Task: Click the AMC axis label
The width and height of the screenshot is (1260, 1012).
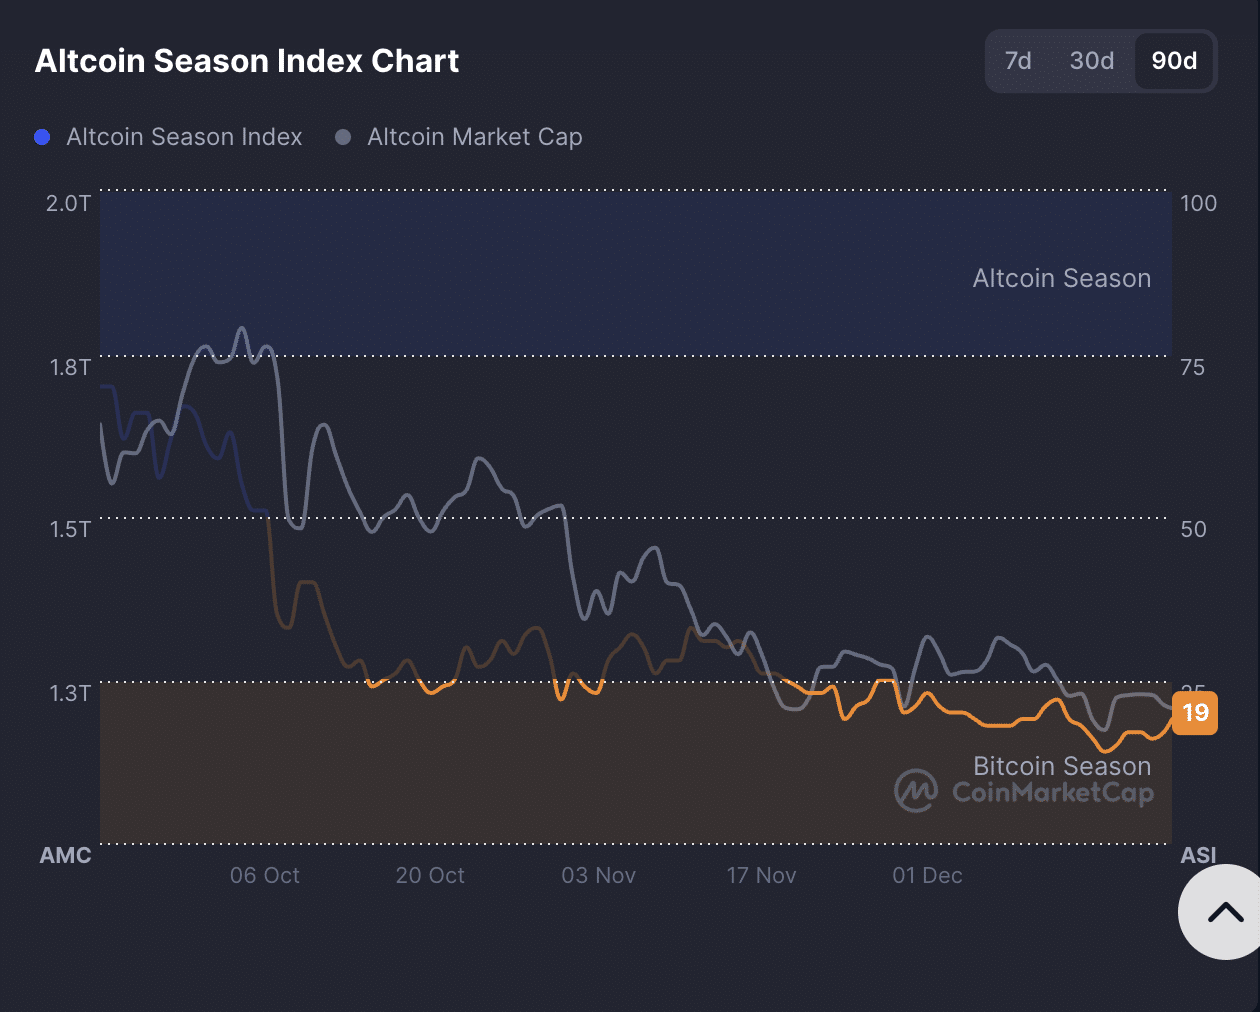Action: tap(65, 855)
